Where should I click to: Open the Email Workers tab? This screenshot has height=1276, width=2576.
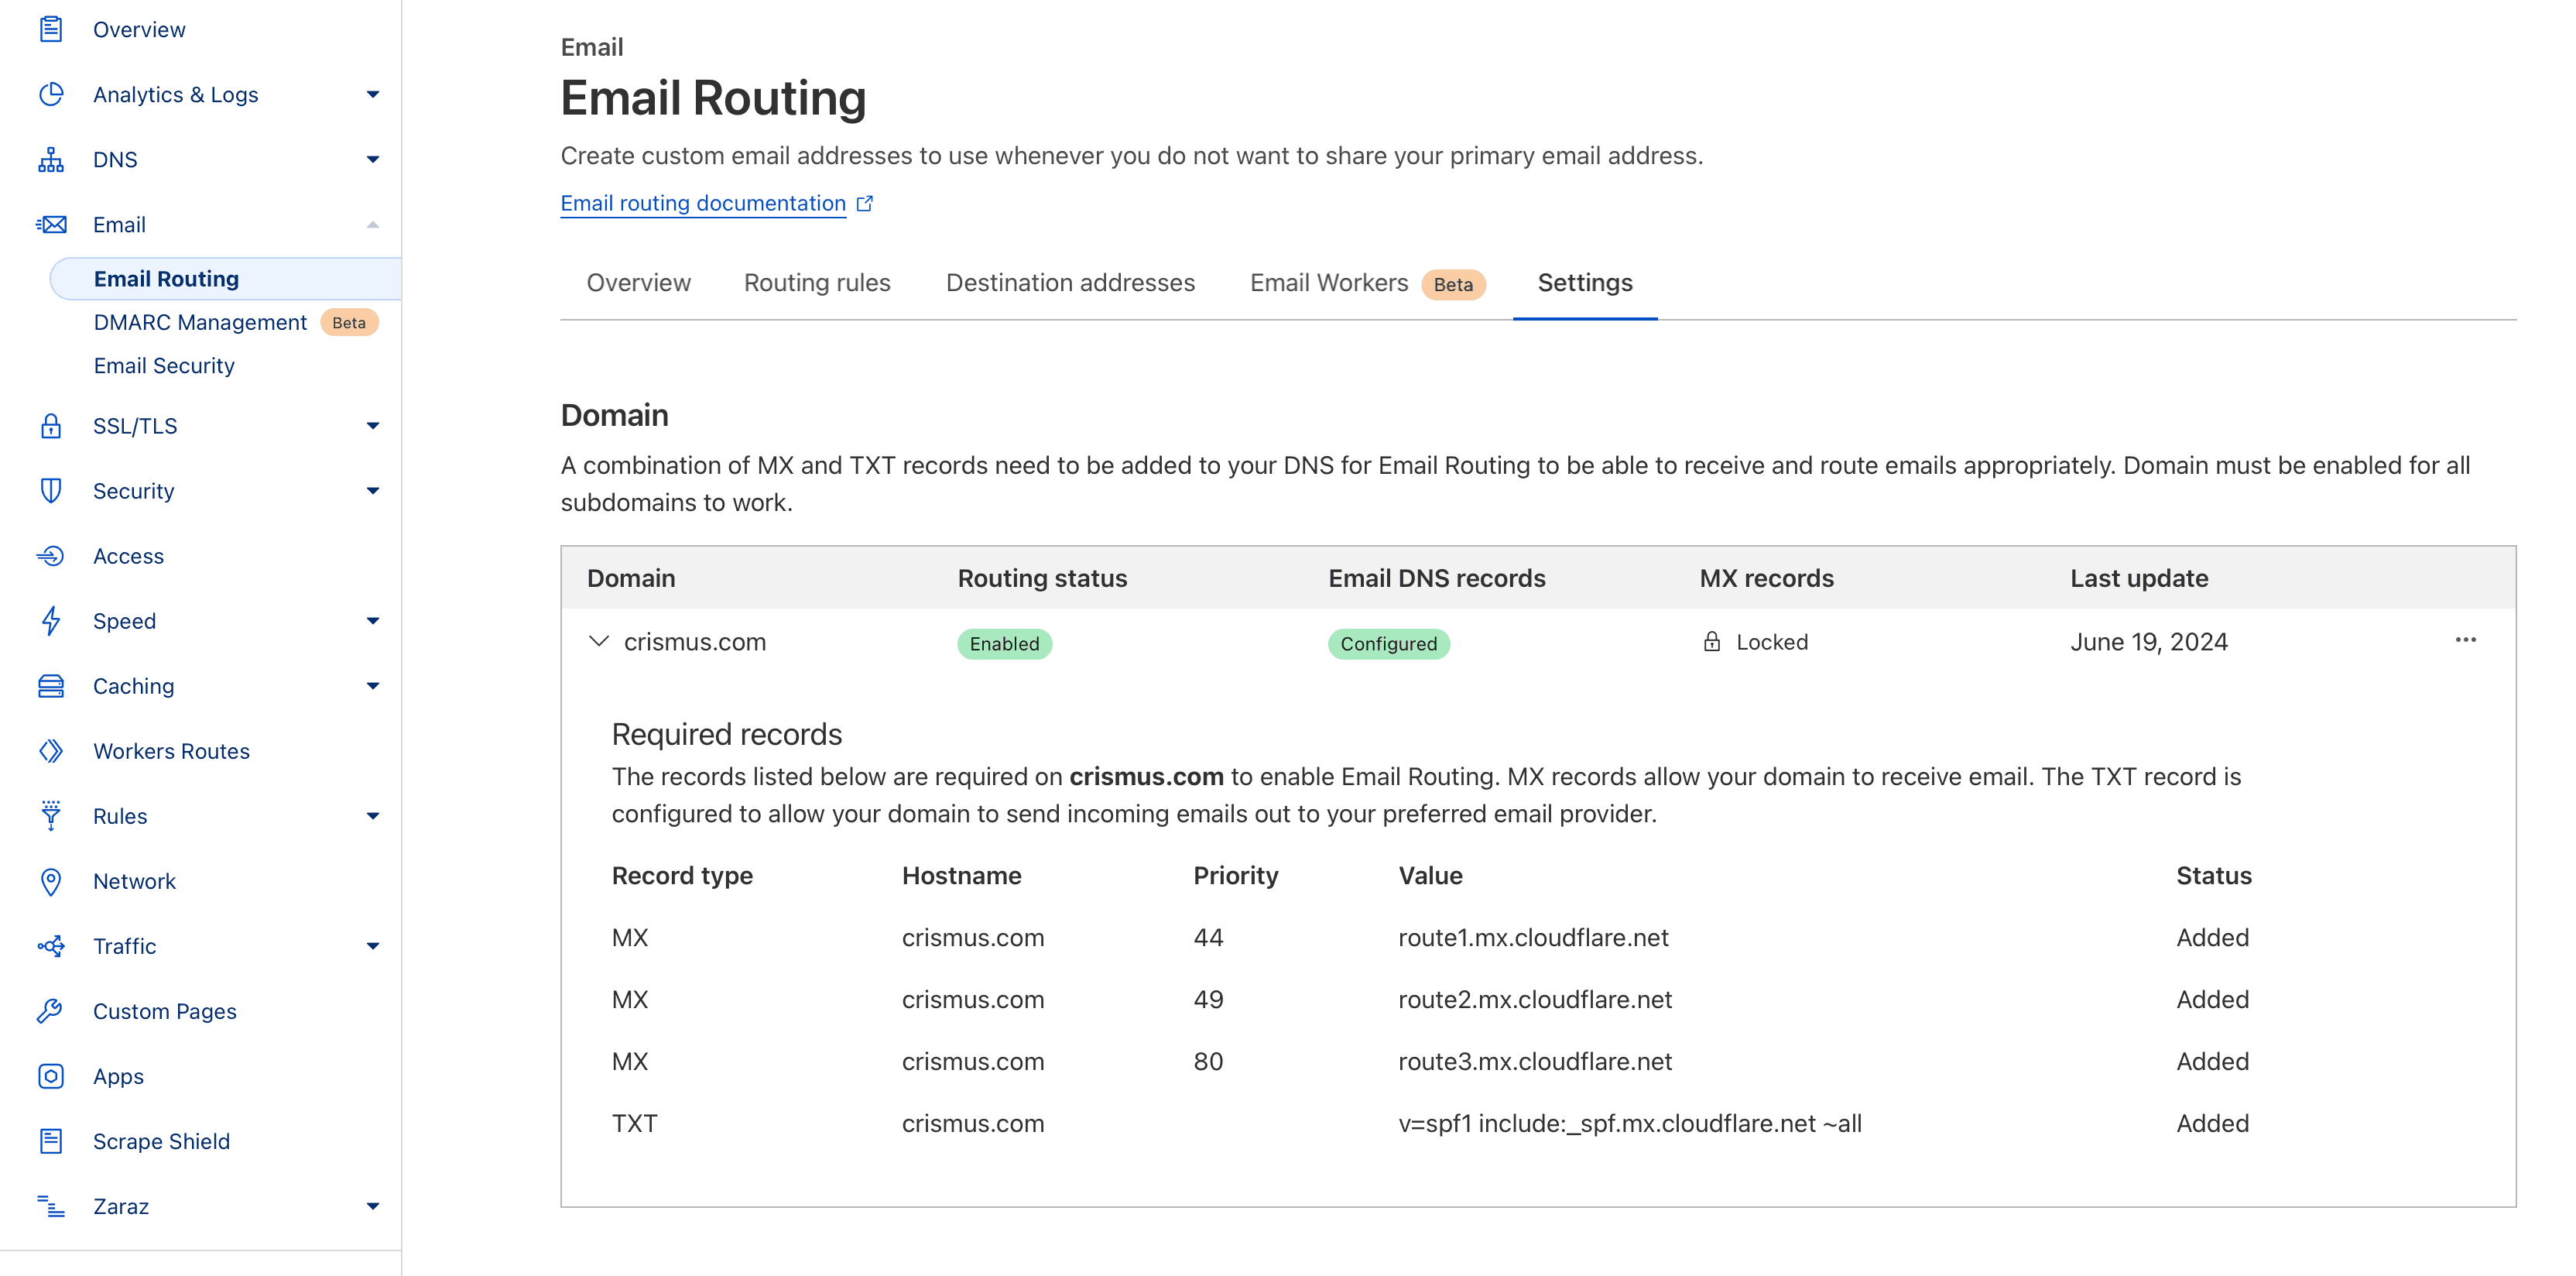pos(1328,283)
